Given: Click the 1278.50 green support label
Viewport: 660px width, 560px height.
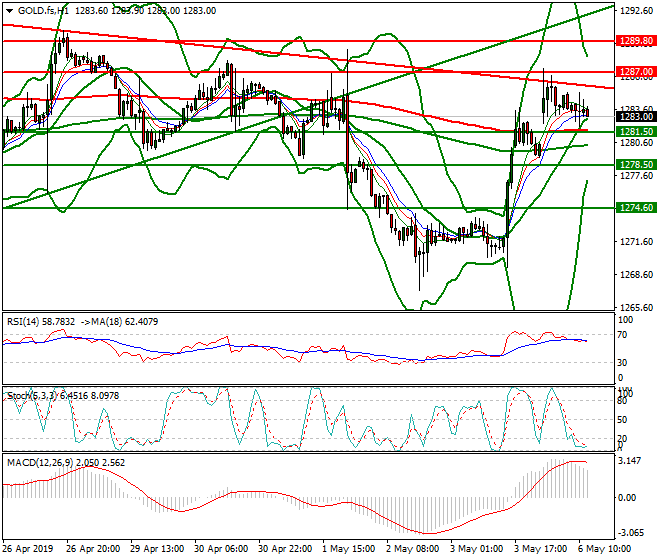Looking at the screenshot, I should pyautogui.click(x=636, y=165).
